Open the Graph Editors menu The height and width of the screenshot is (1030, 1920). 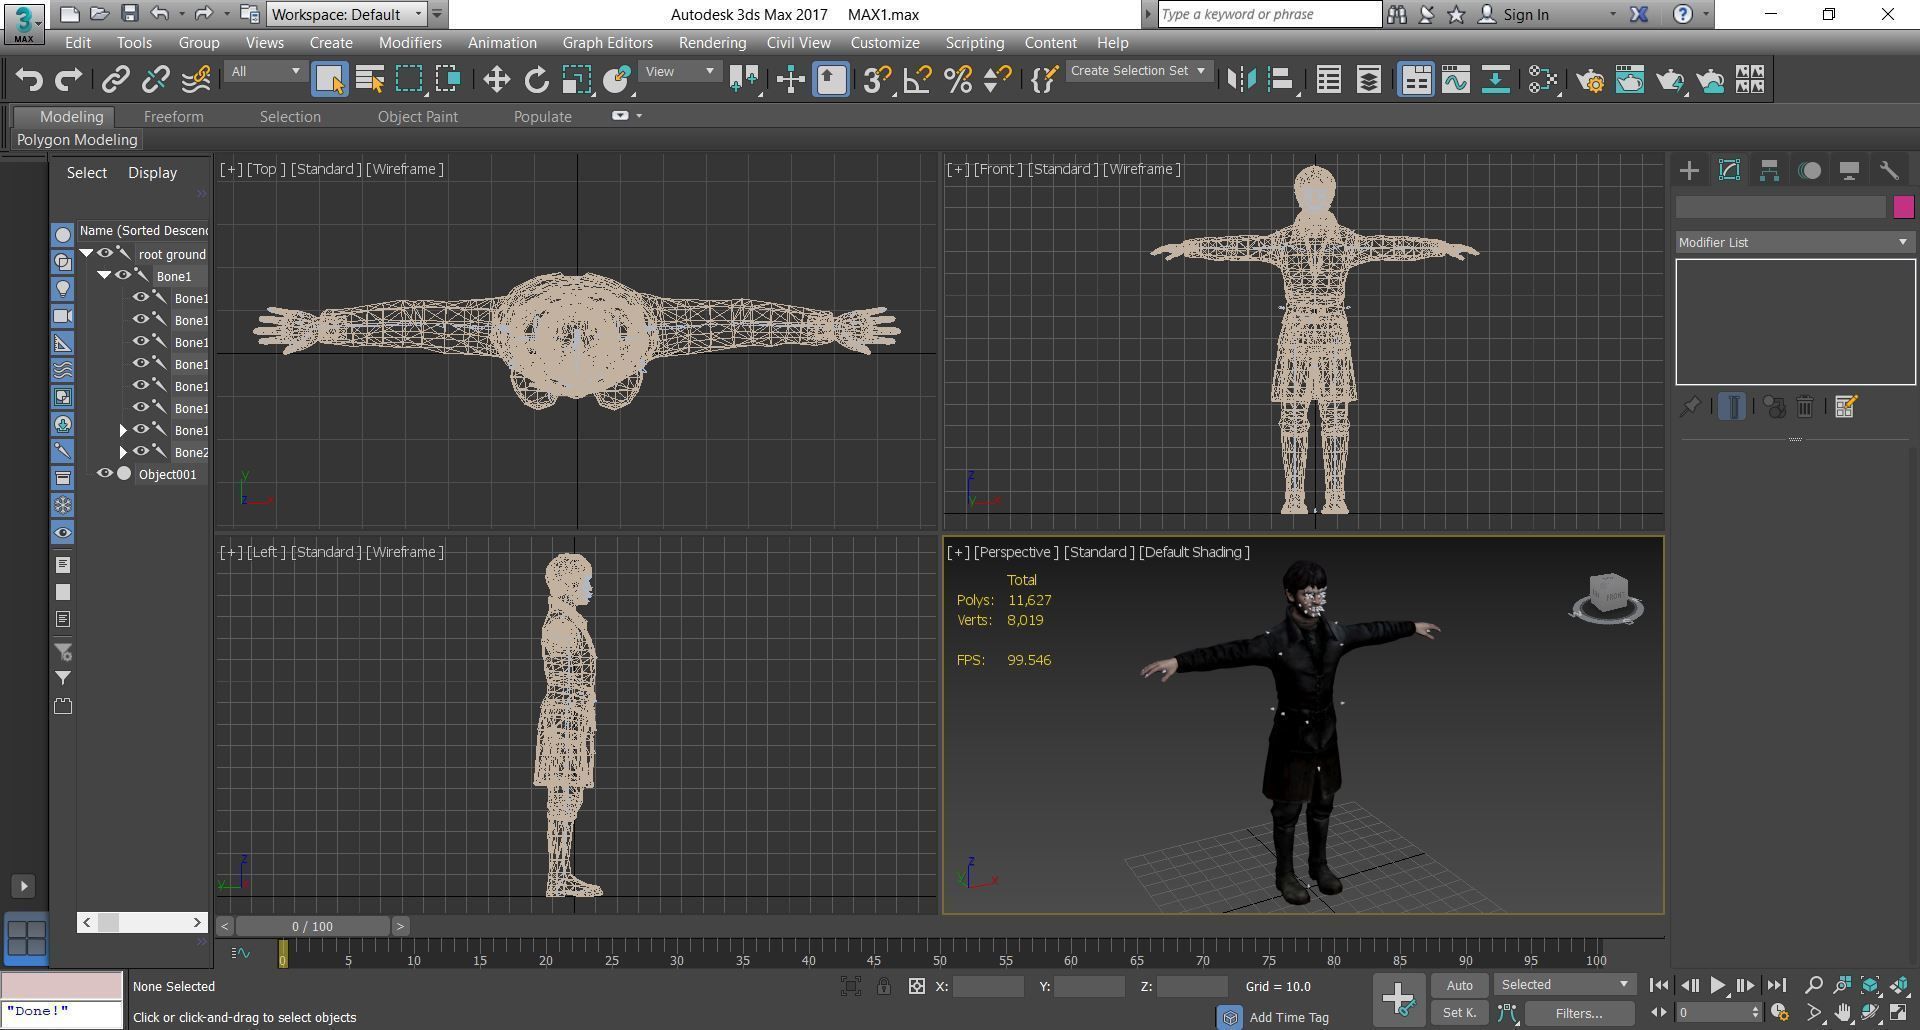[607, 43]
